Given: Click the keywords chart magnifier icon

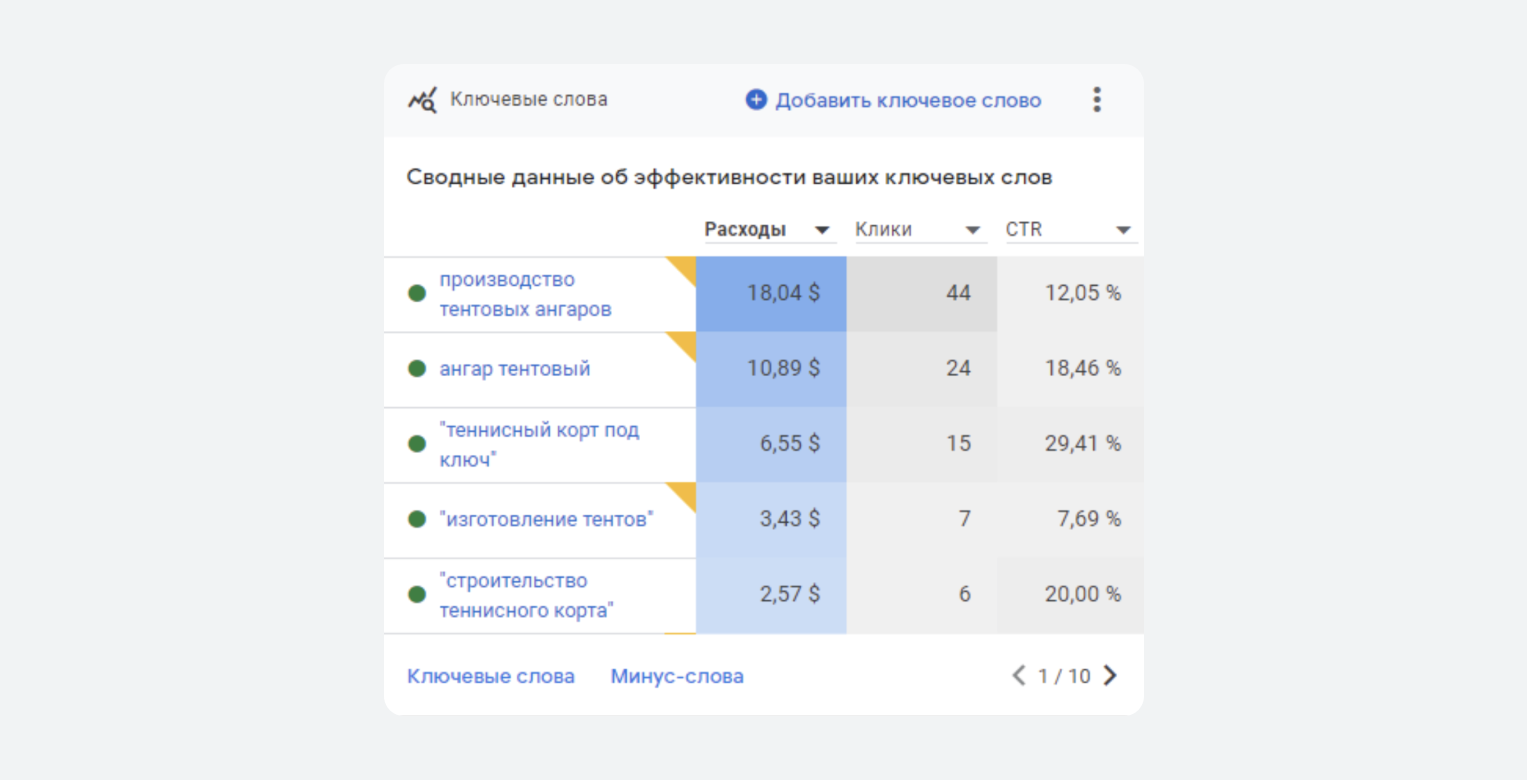Looking at the screenshot, I should (x=422, y=100).
